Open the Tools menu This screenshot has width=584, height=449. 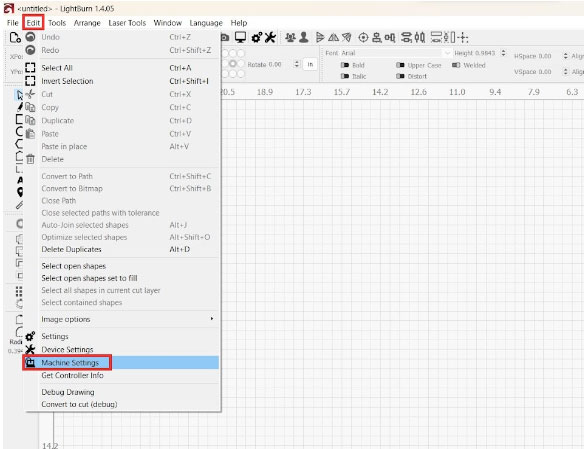pos(57,23)
